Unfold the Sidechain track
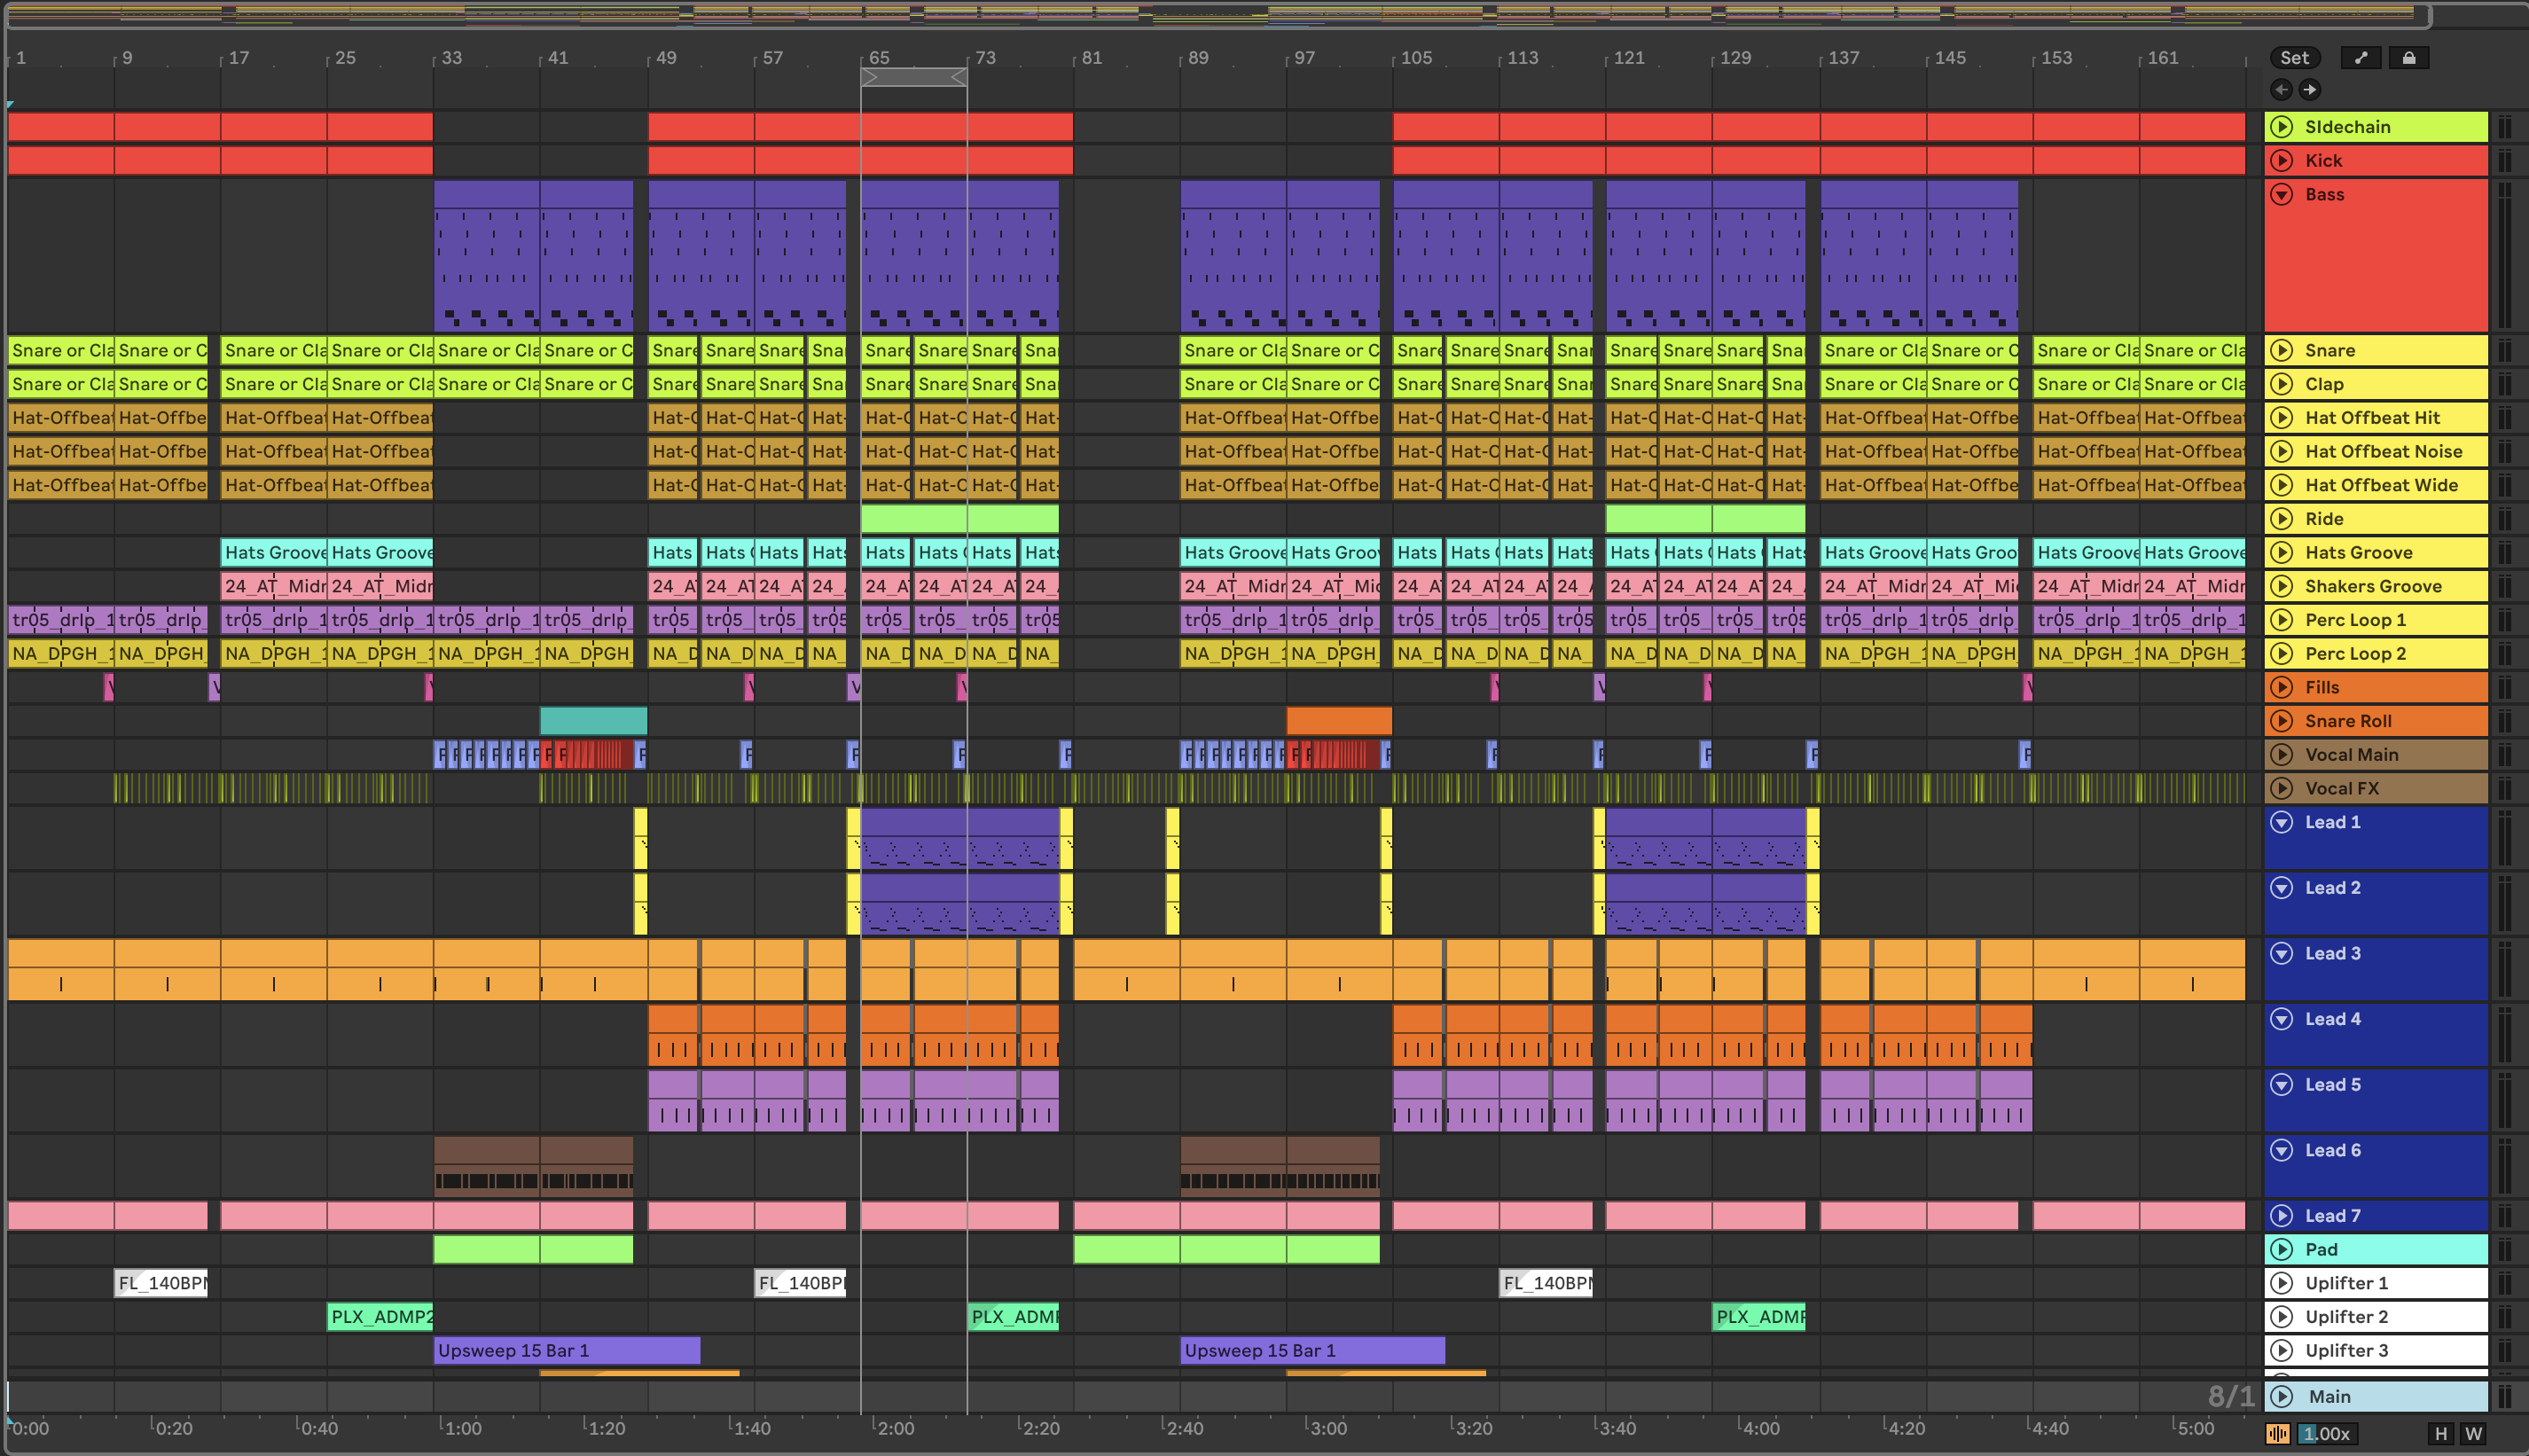The height and width of the screenshot is (1456, 2529). point(2281,127)
